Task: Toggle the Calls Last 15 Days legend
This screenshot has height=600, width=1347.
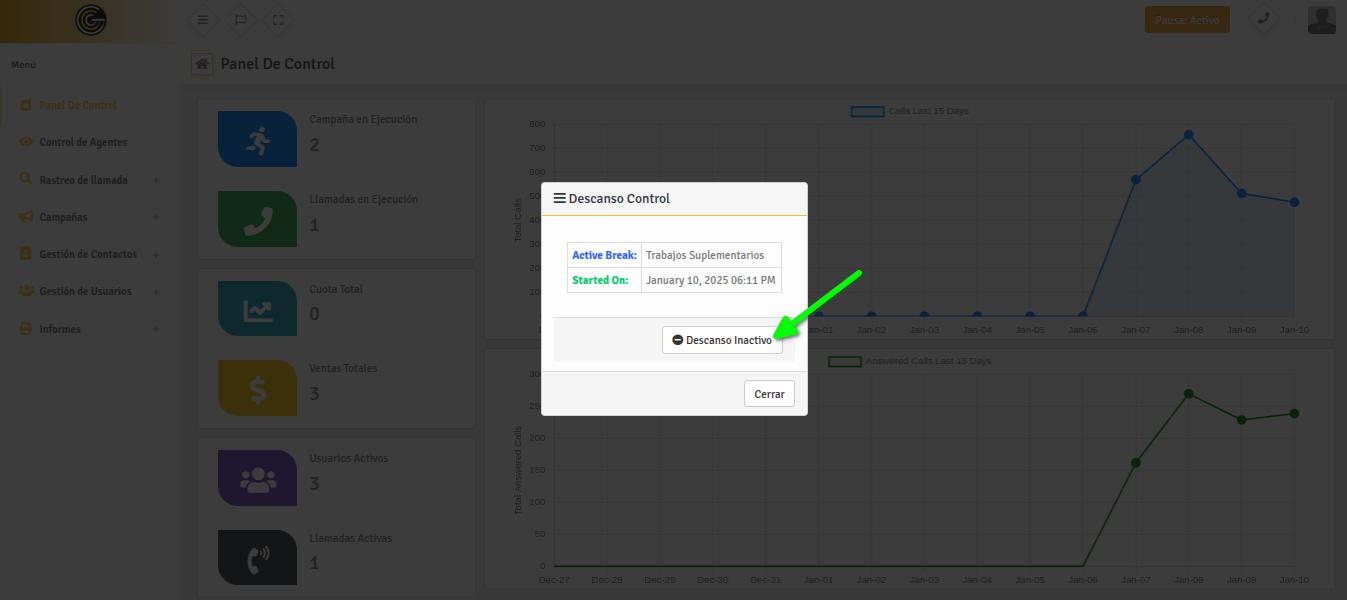Action: click(x=909, y=111)
